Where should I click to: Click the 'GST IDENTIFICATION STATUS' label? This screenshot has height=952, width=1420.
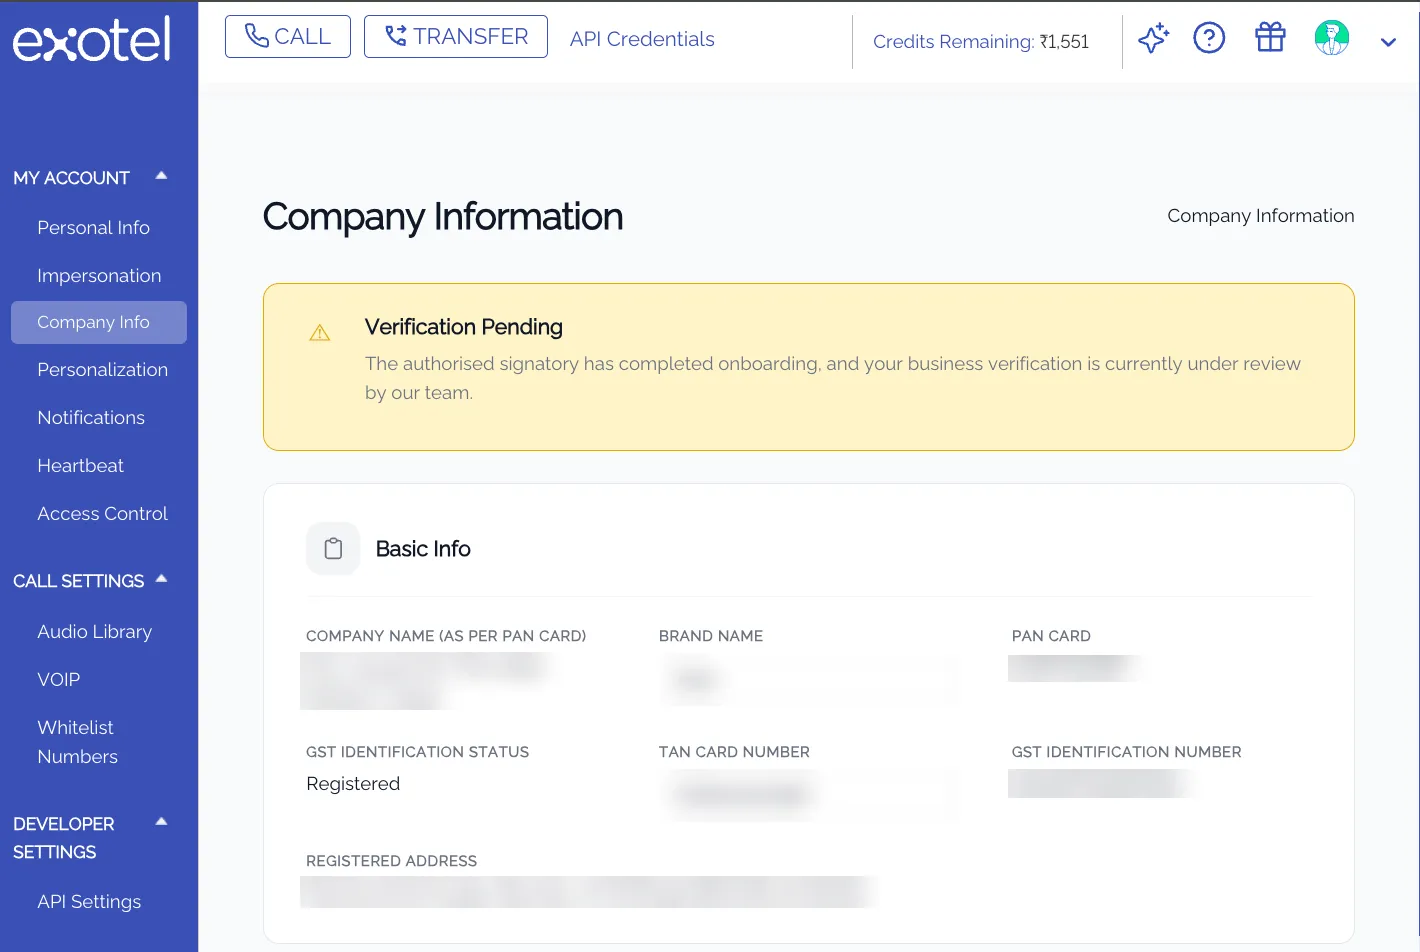(417, 752)
